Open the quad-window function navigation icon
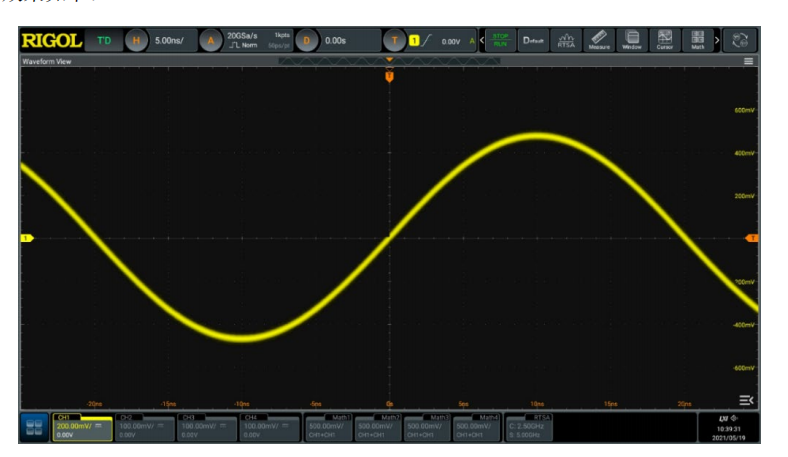 pos(34,428)
